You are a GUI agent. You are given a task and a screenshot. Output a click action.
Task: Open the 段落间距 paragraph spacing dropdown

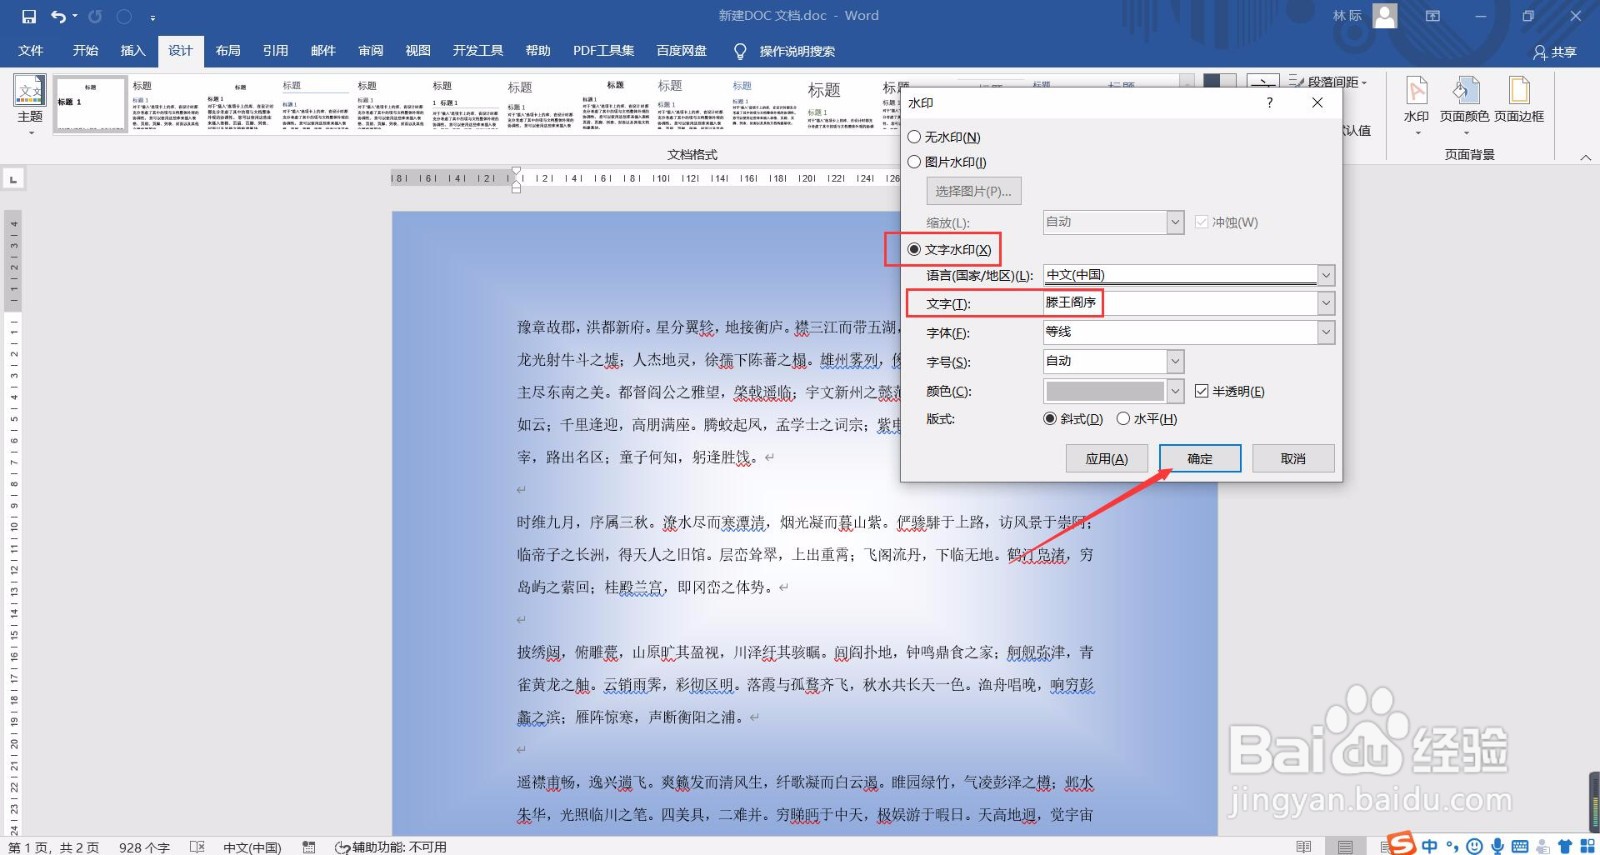tap(1328, 82)
